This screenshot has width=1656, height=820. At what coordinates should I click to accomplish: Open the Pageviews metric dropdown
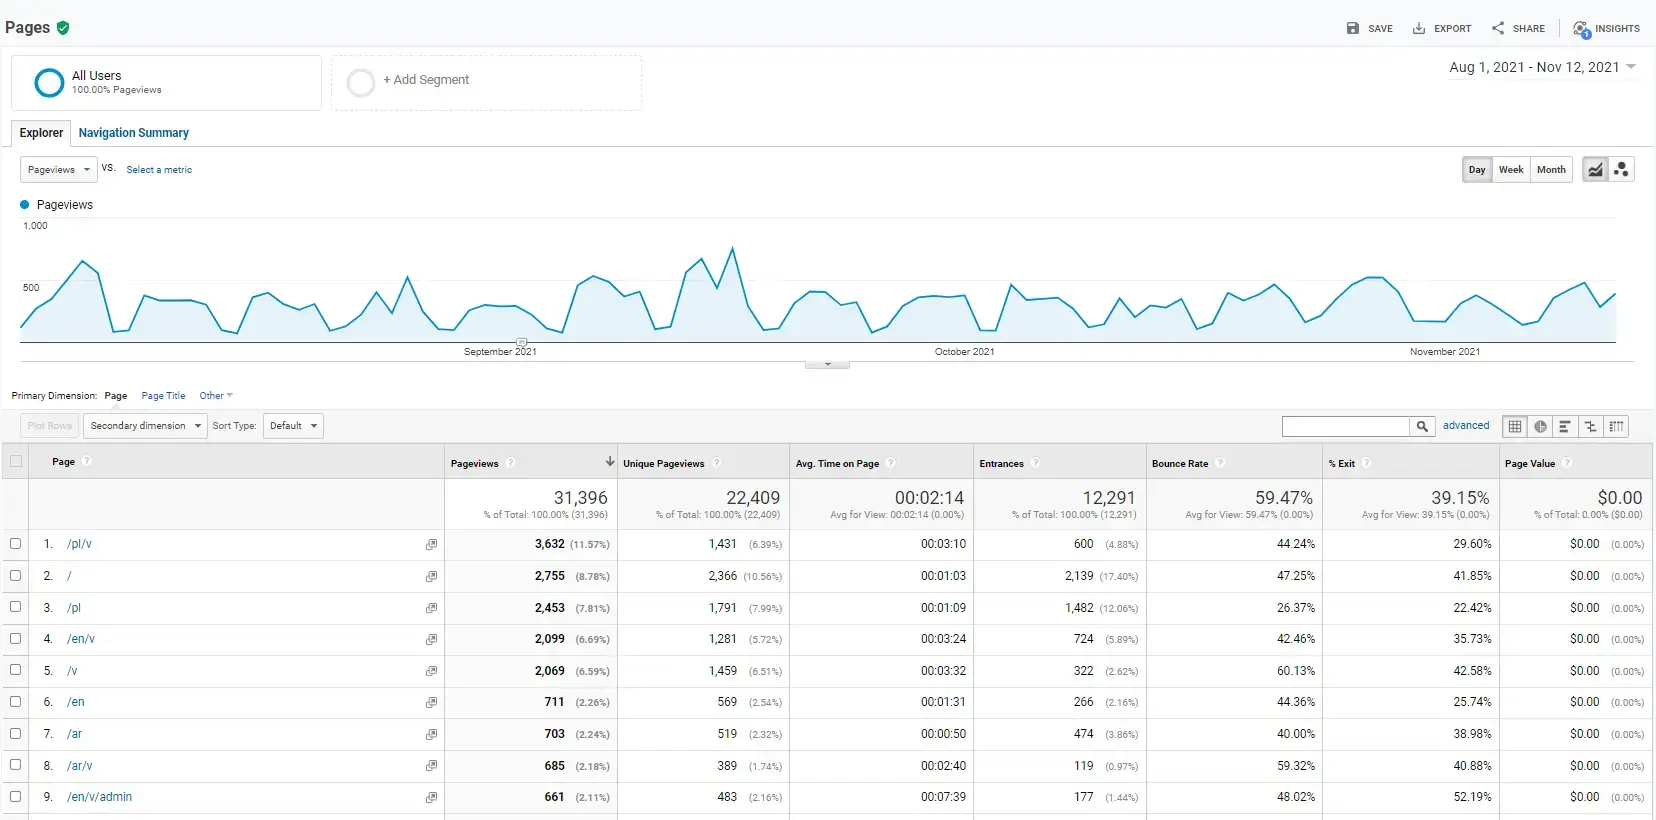[59, 170]
